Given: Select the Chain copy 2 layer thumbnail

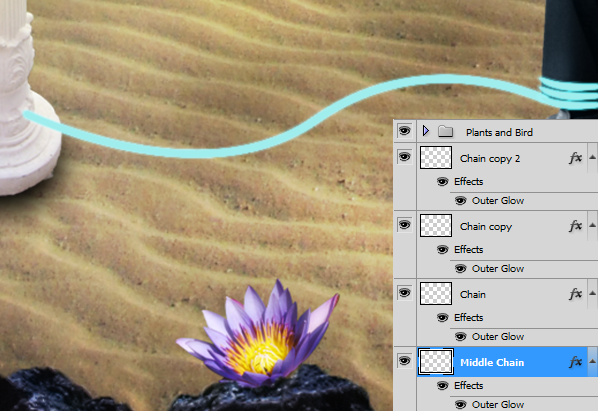Looking at the screenshot, I should click(436, 157).
